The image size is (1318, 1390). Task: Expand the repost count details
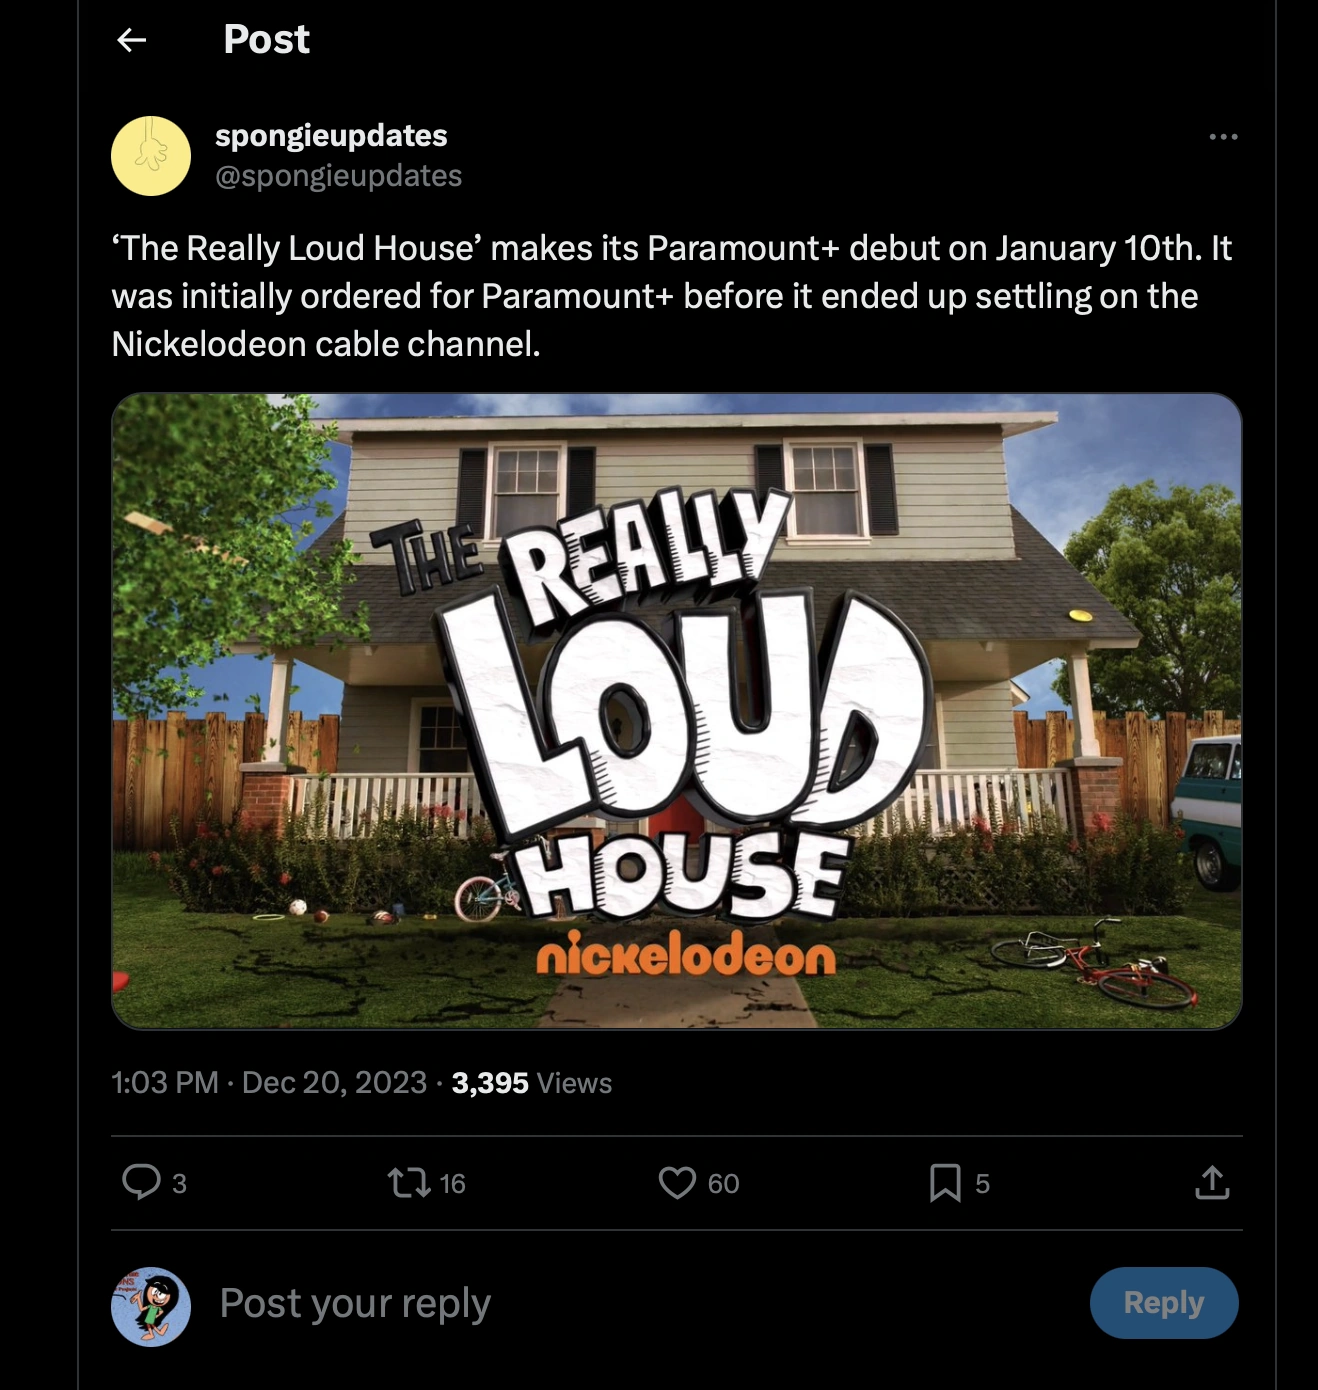451,1183
